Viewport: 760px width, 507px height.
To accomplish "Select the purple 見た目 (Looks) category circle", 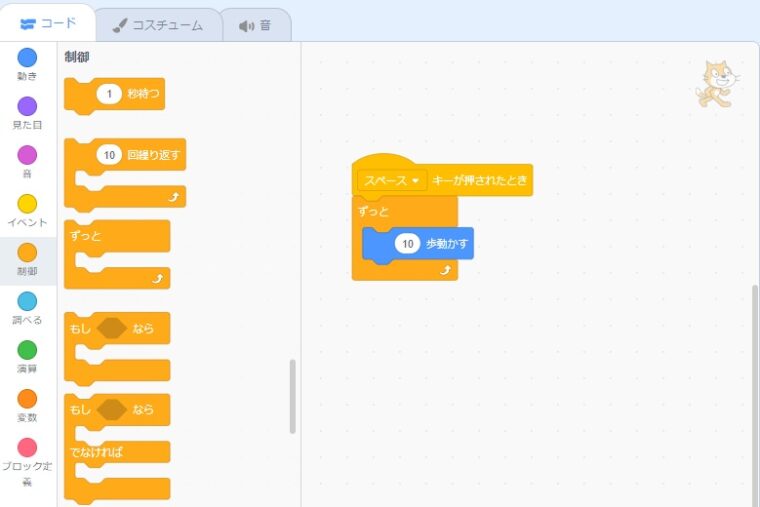I will [28, 106].
